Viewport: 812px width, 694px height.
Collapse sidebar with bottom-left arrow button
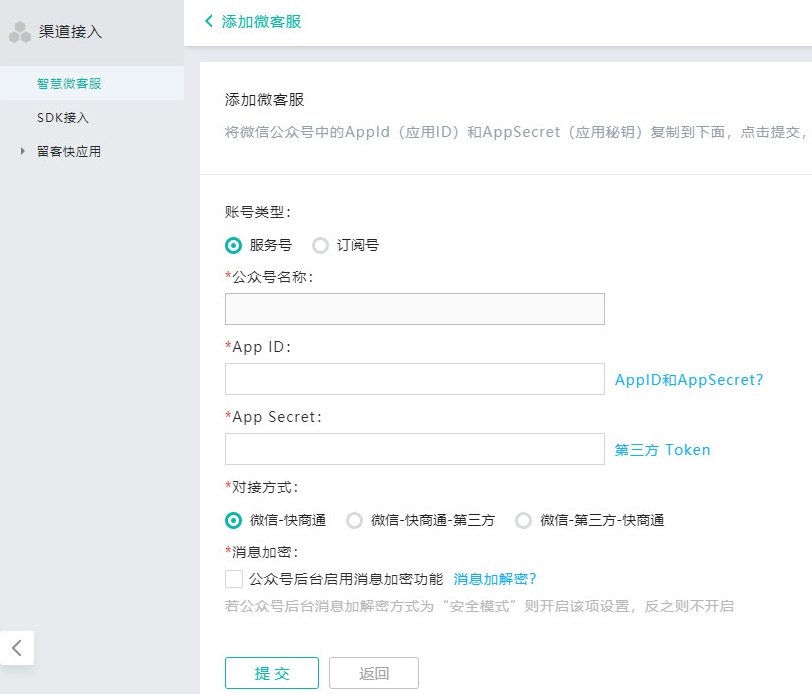click(x=17, y=648)
